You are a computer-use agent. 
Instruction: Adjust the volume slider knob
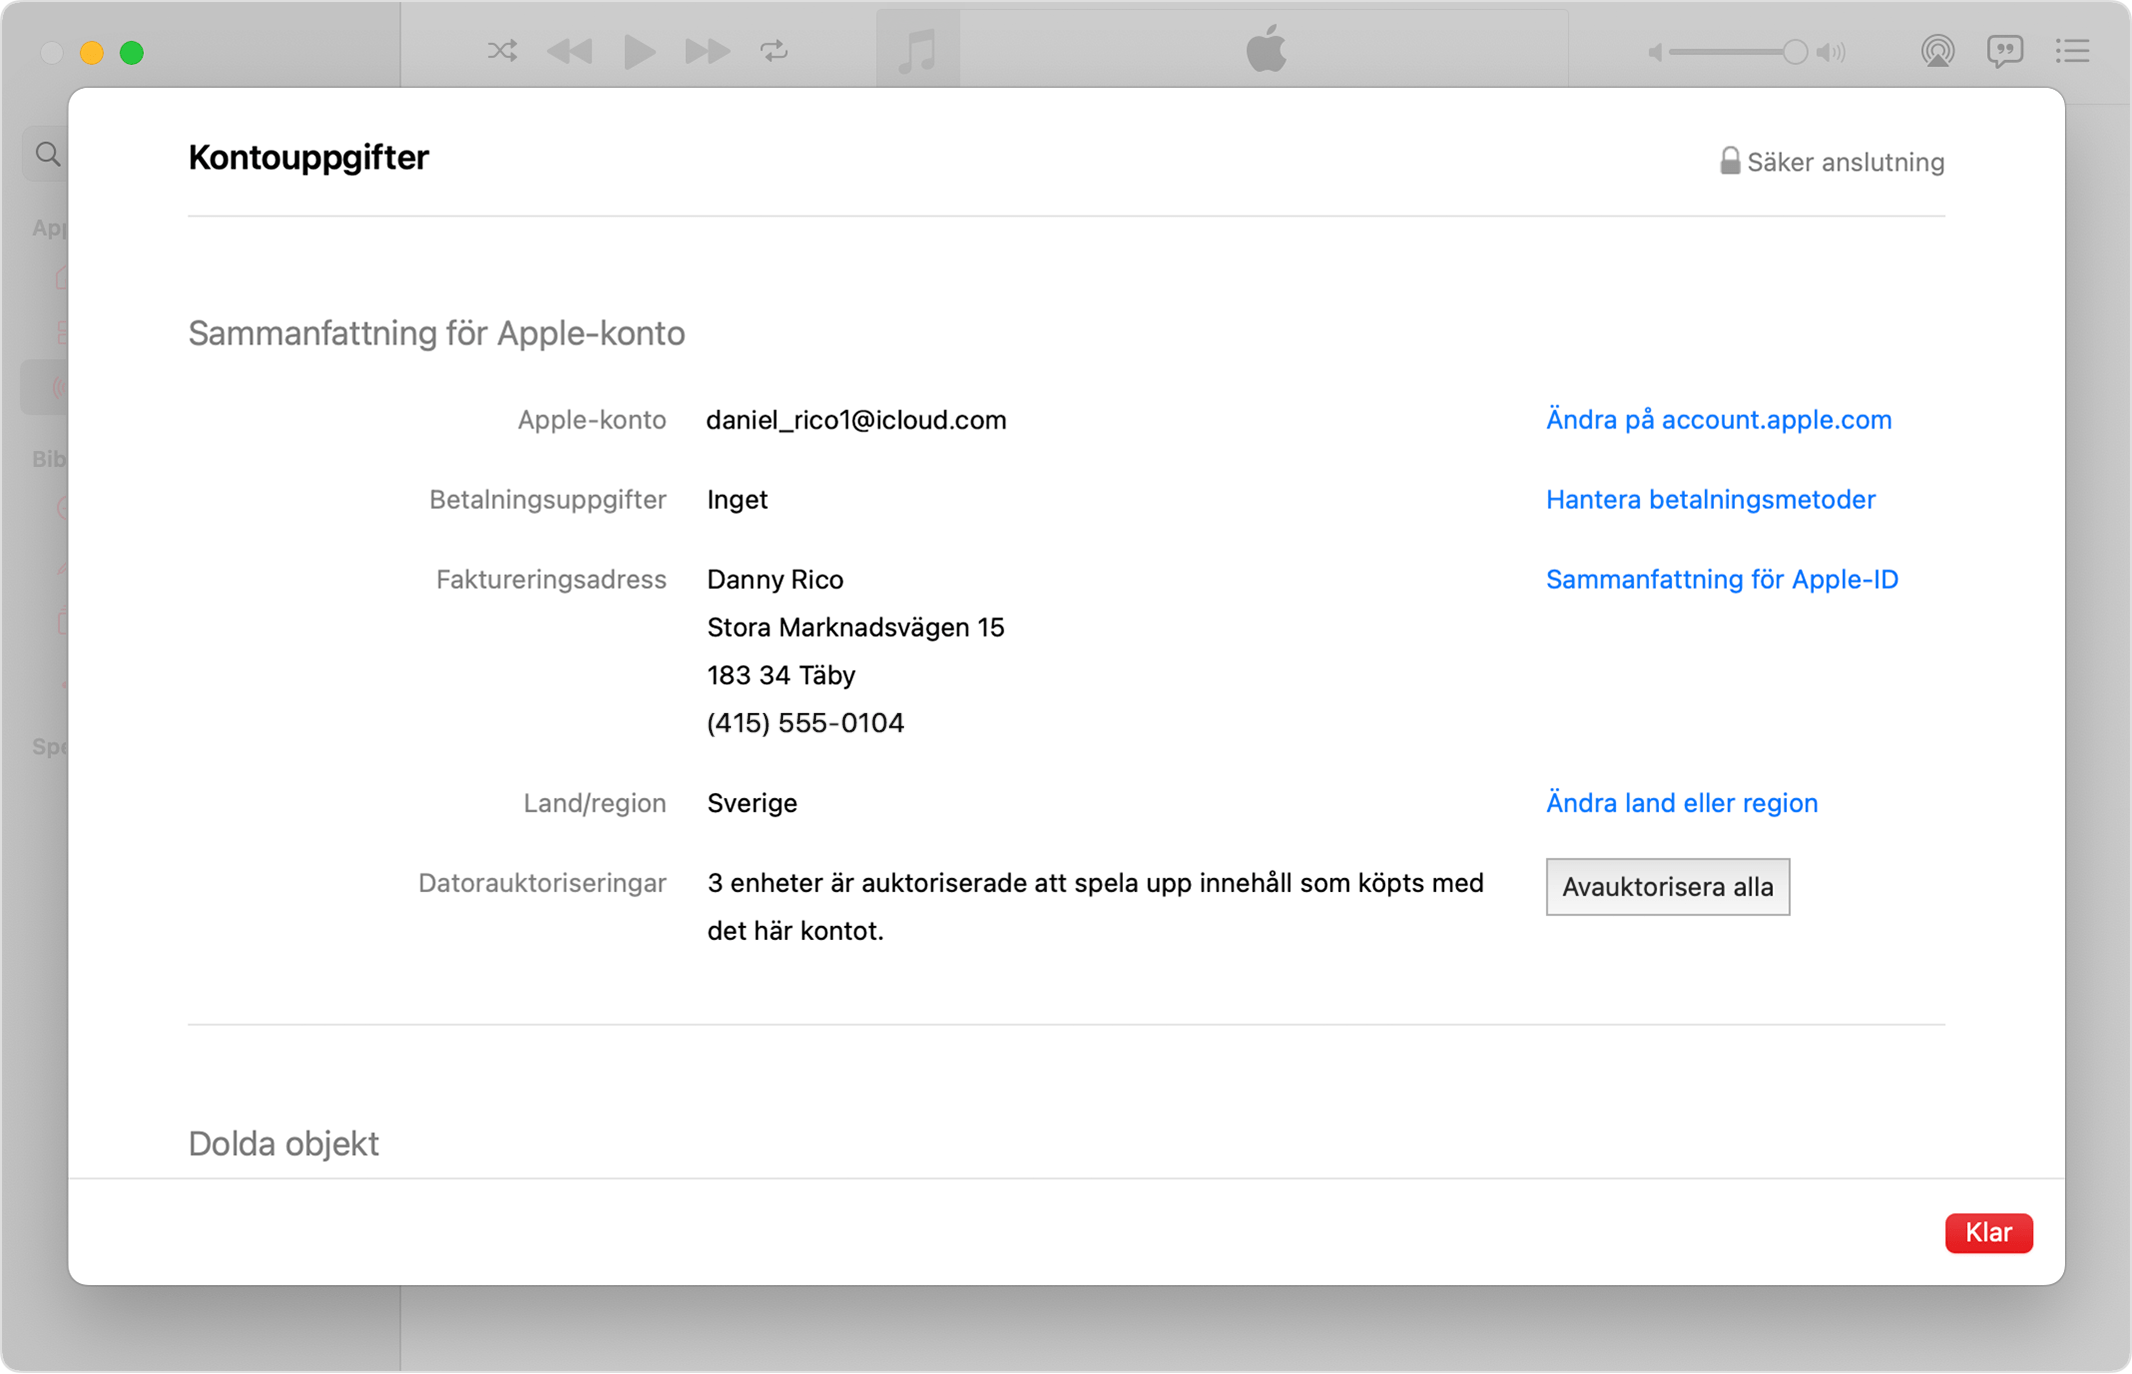coord(1795,52)
